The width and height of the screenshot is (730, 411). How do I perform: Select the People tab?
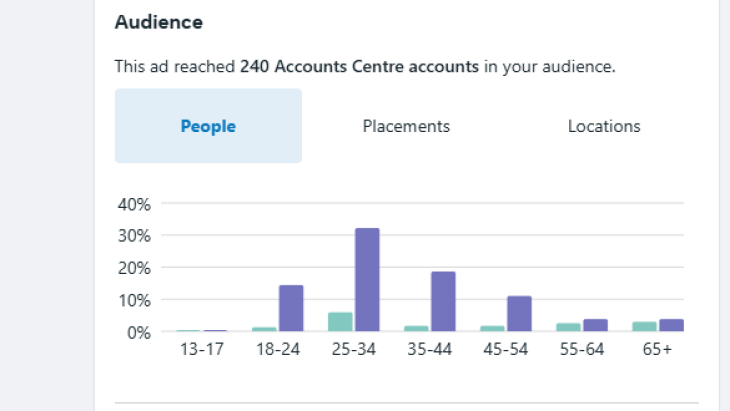point(208,126)
